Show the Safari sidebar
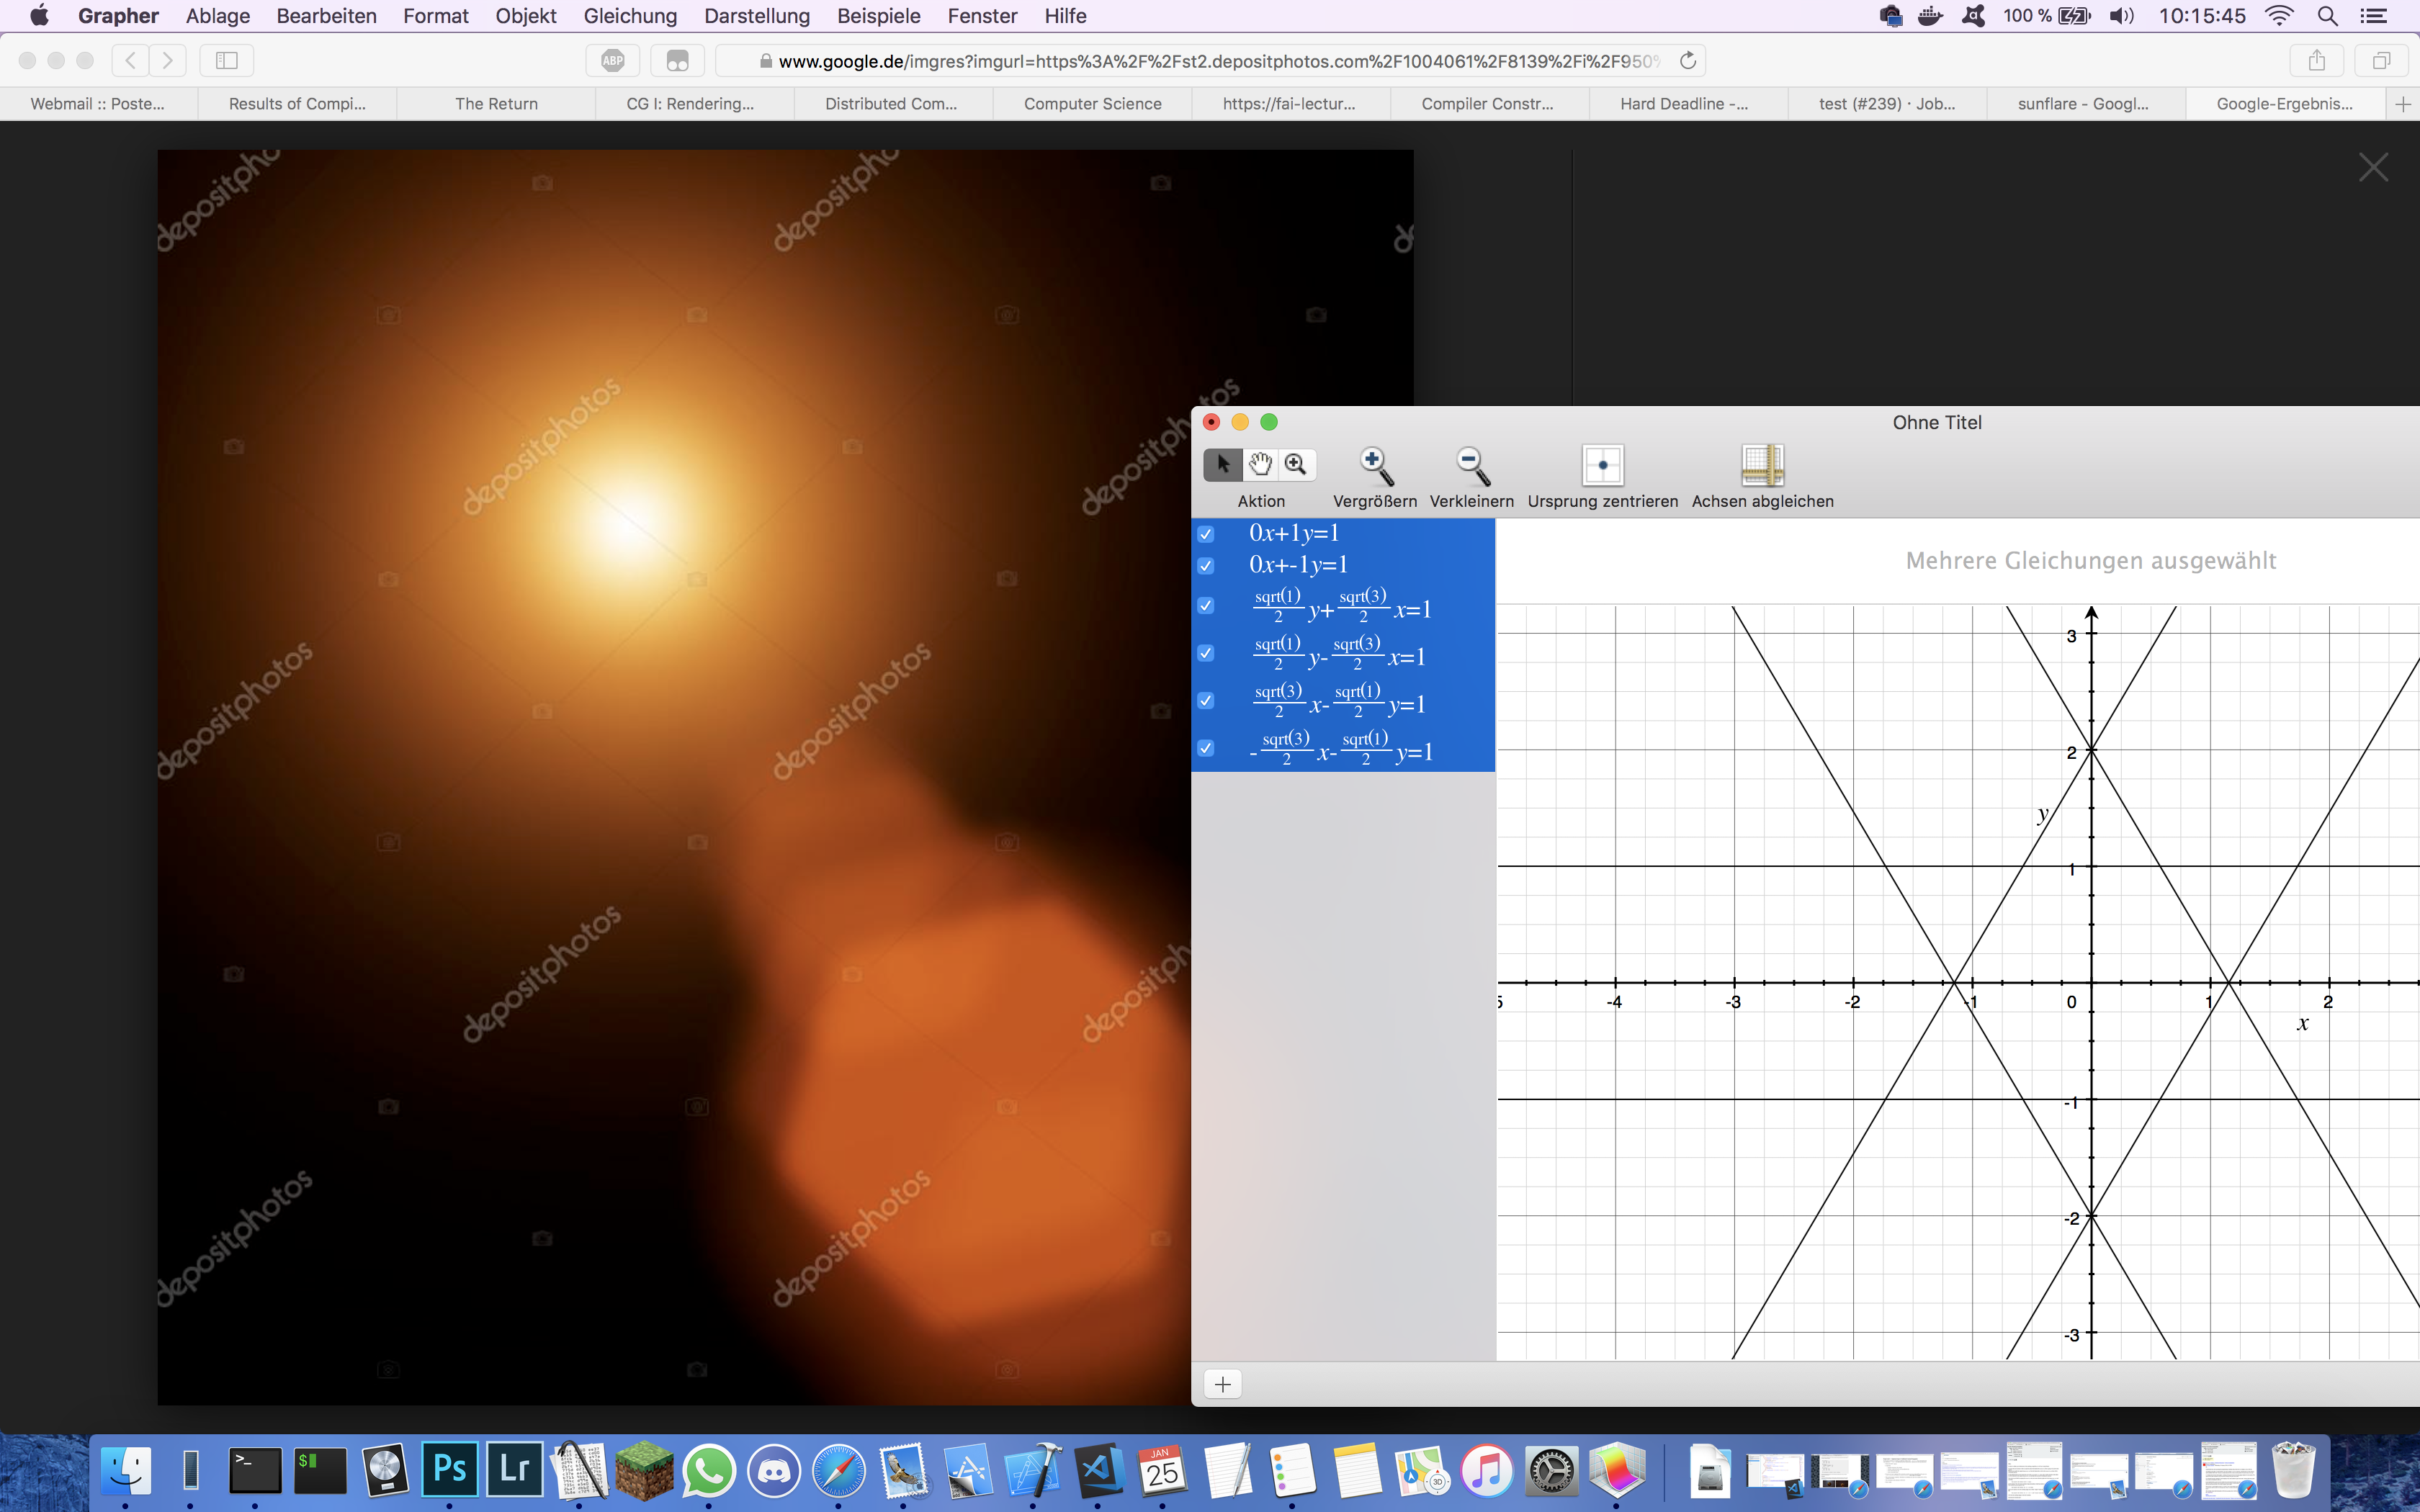Viewport: 2420px width, 1512px height. [227, 61]
